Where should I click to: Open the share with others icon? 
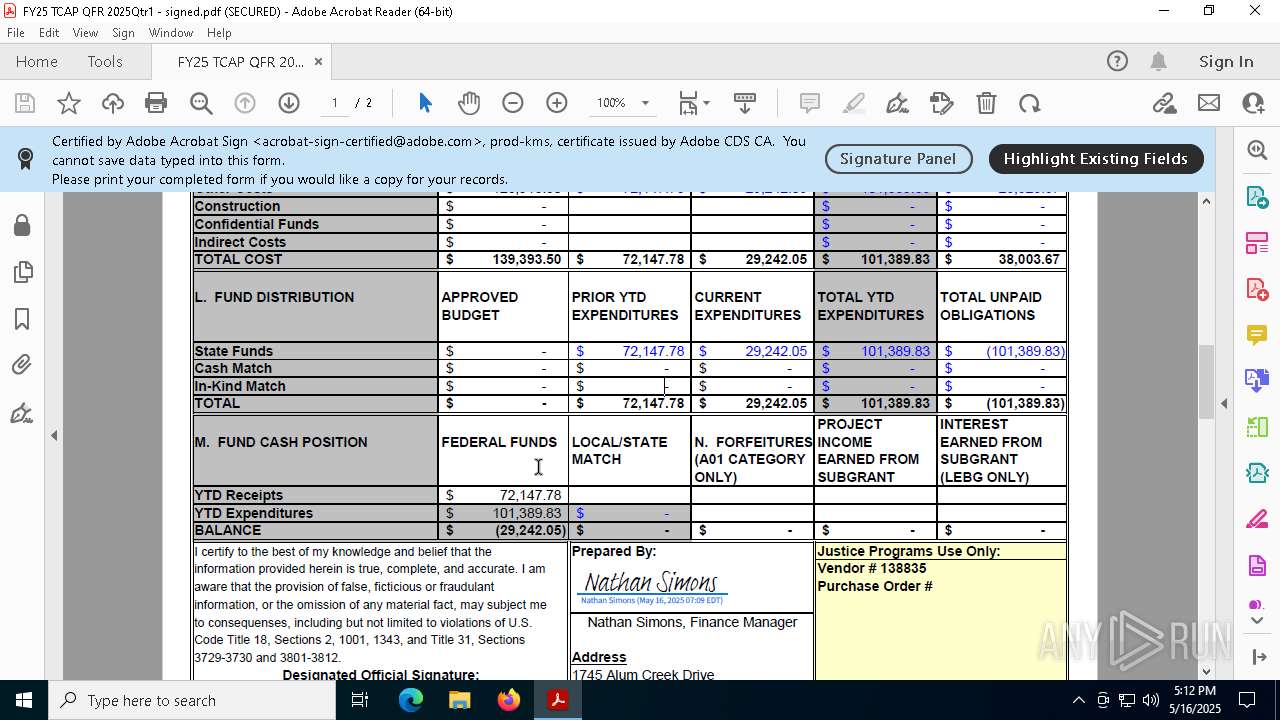pyautogui.click(x=1253, y=103)
